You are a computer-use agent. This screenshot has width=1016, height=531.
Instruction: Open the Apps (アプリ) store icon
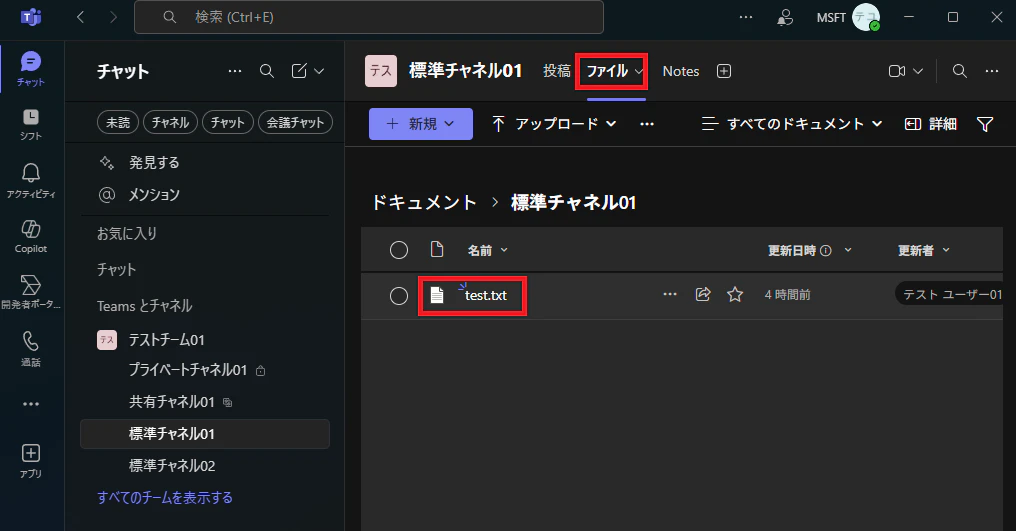(x=30, y=460)
